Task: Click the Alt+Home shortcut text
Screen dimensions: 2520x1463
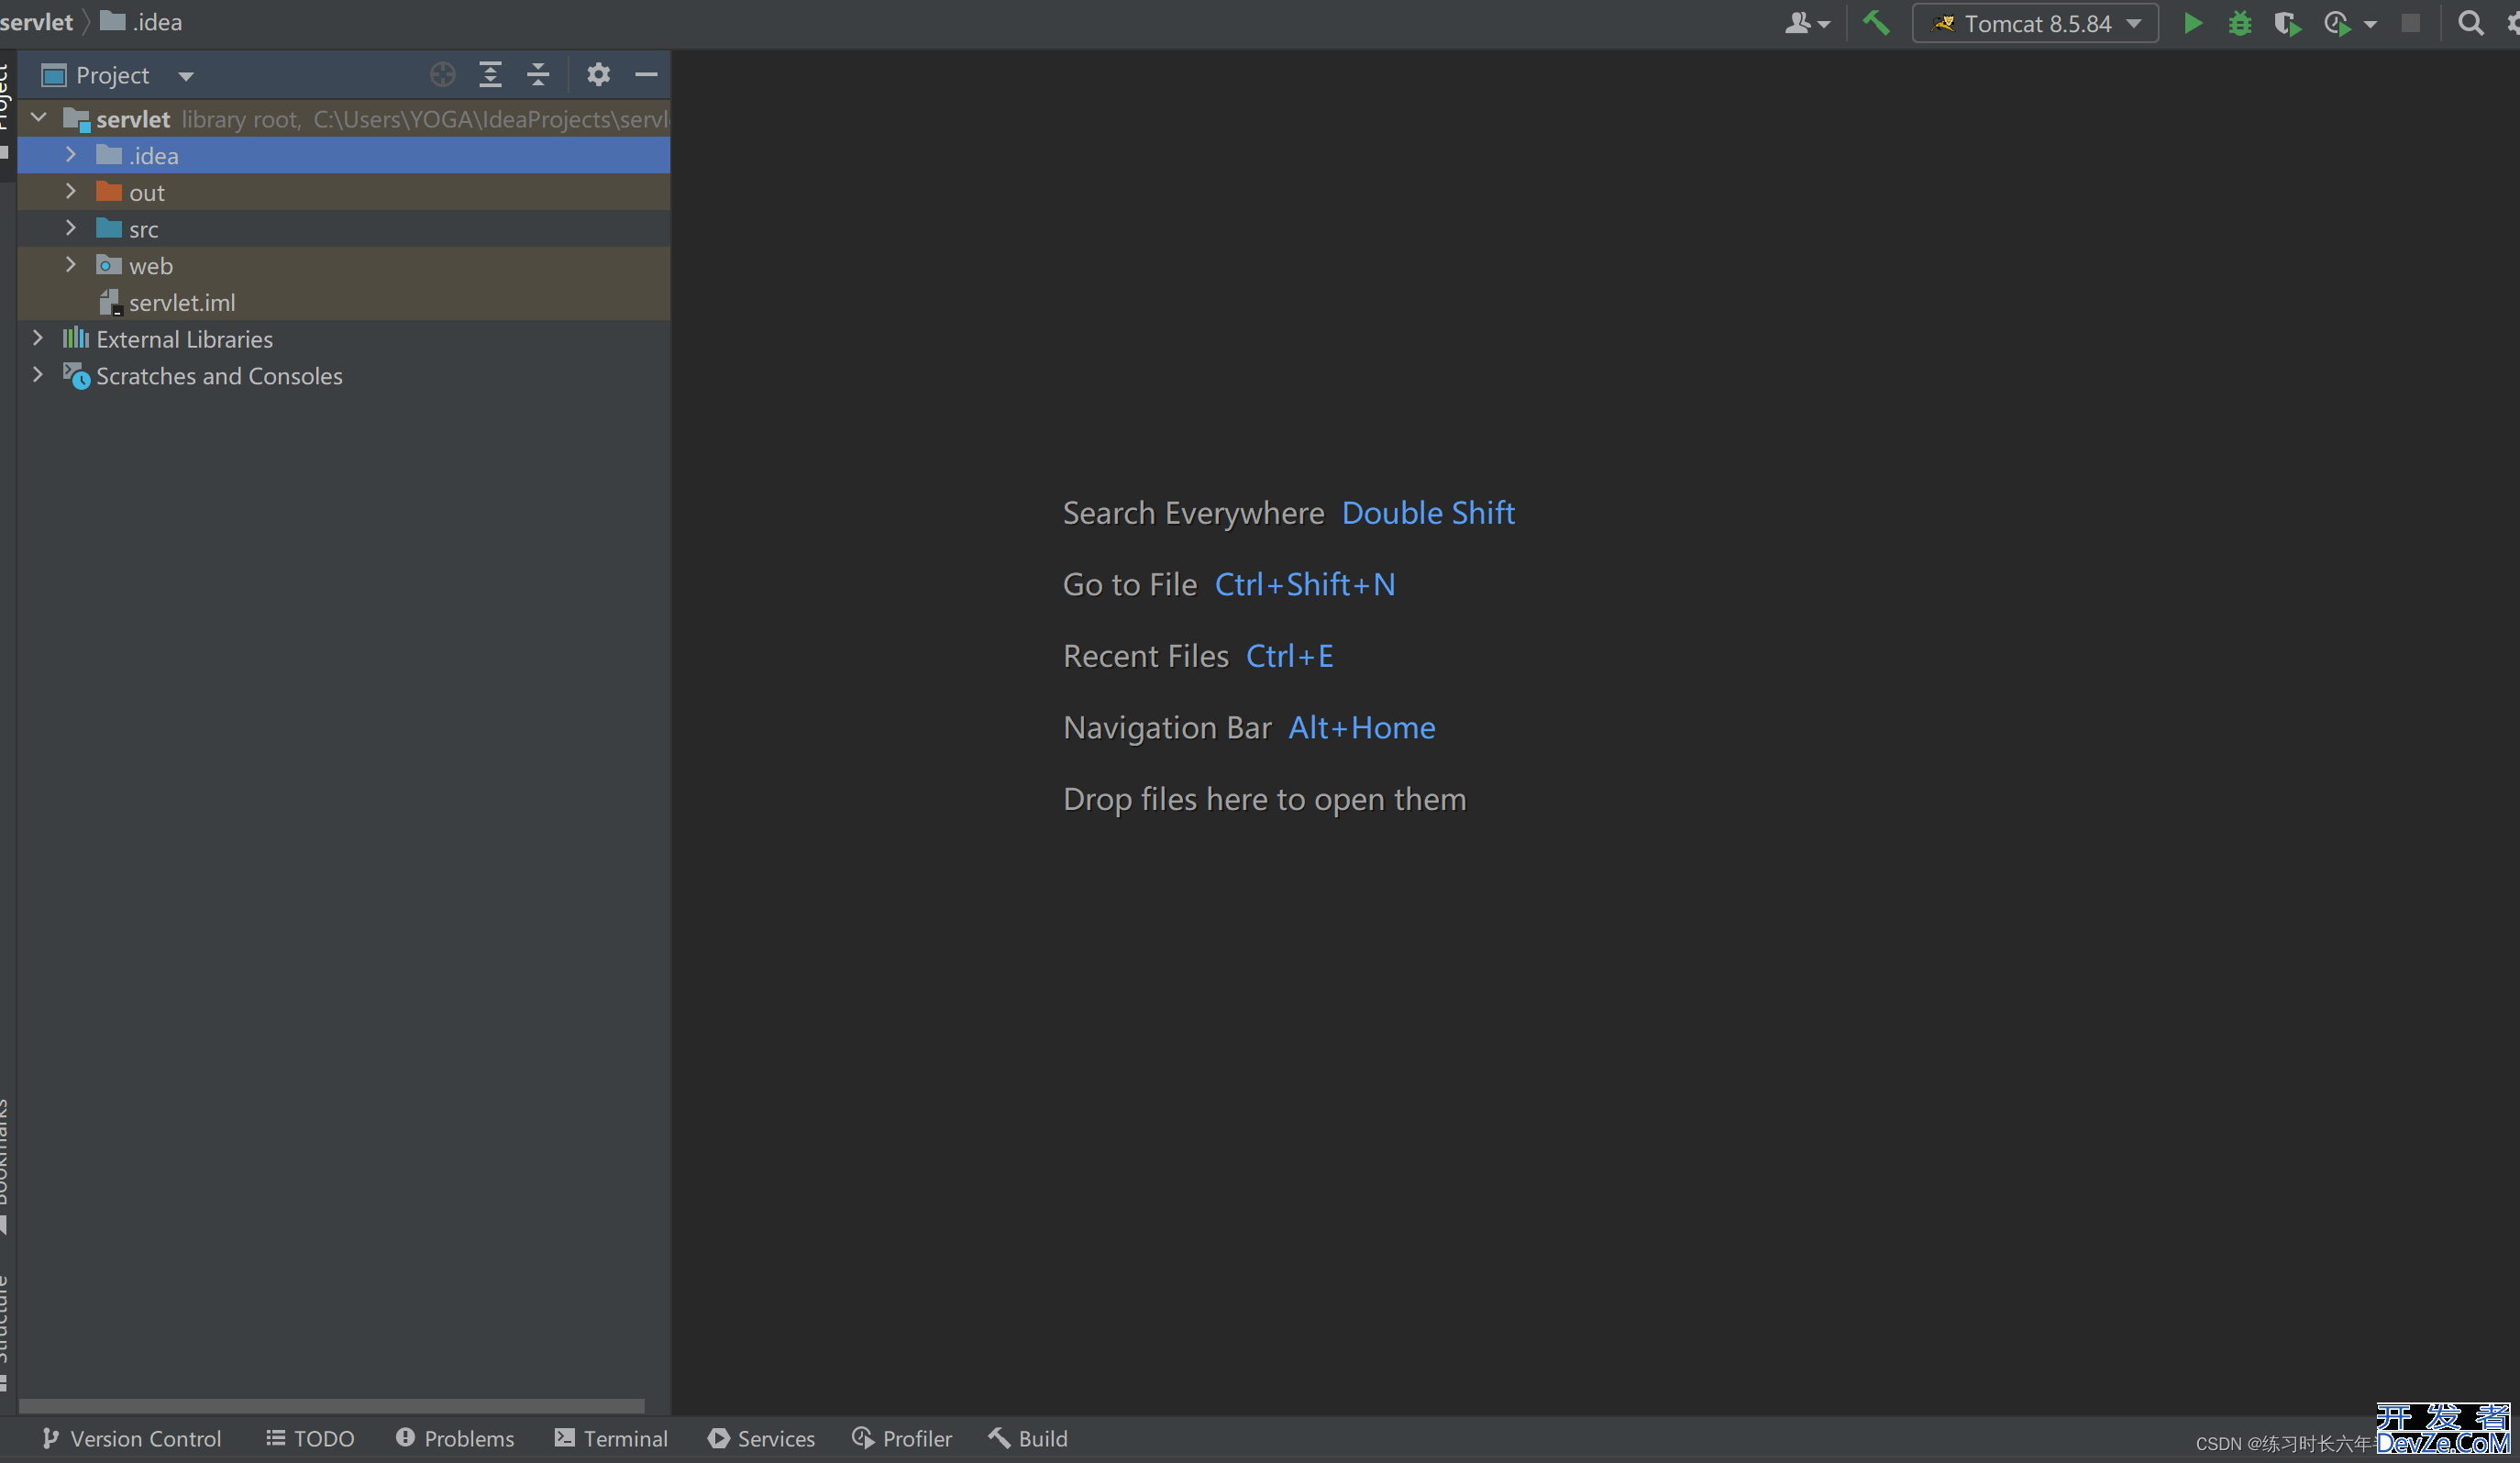Action: click(1361, 728)
